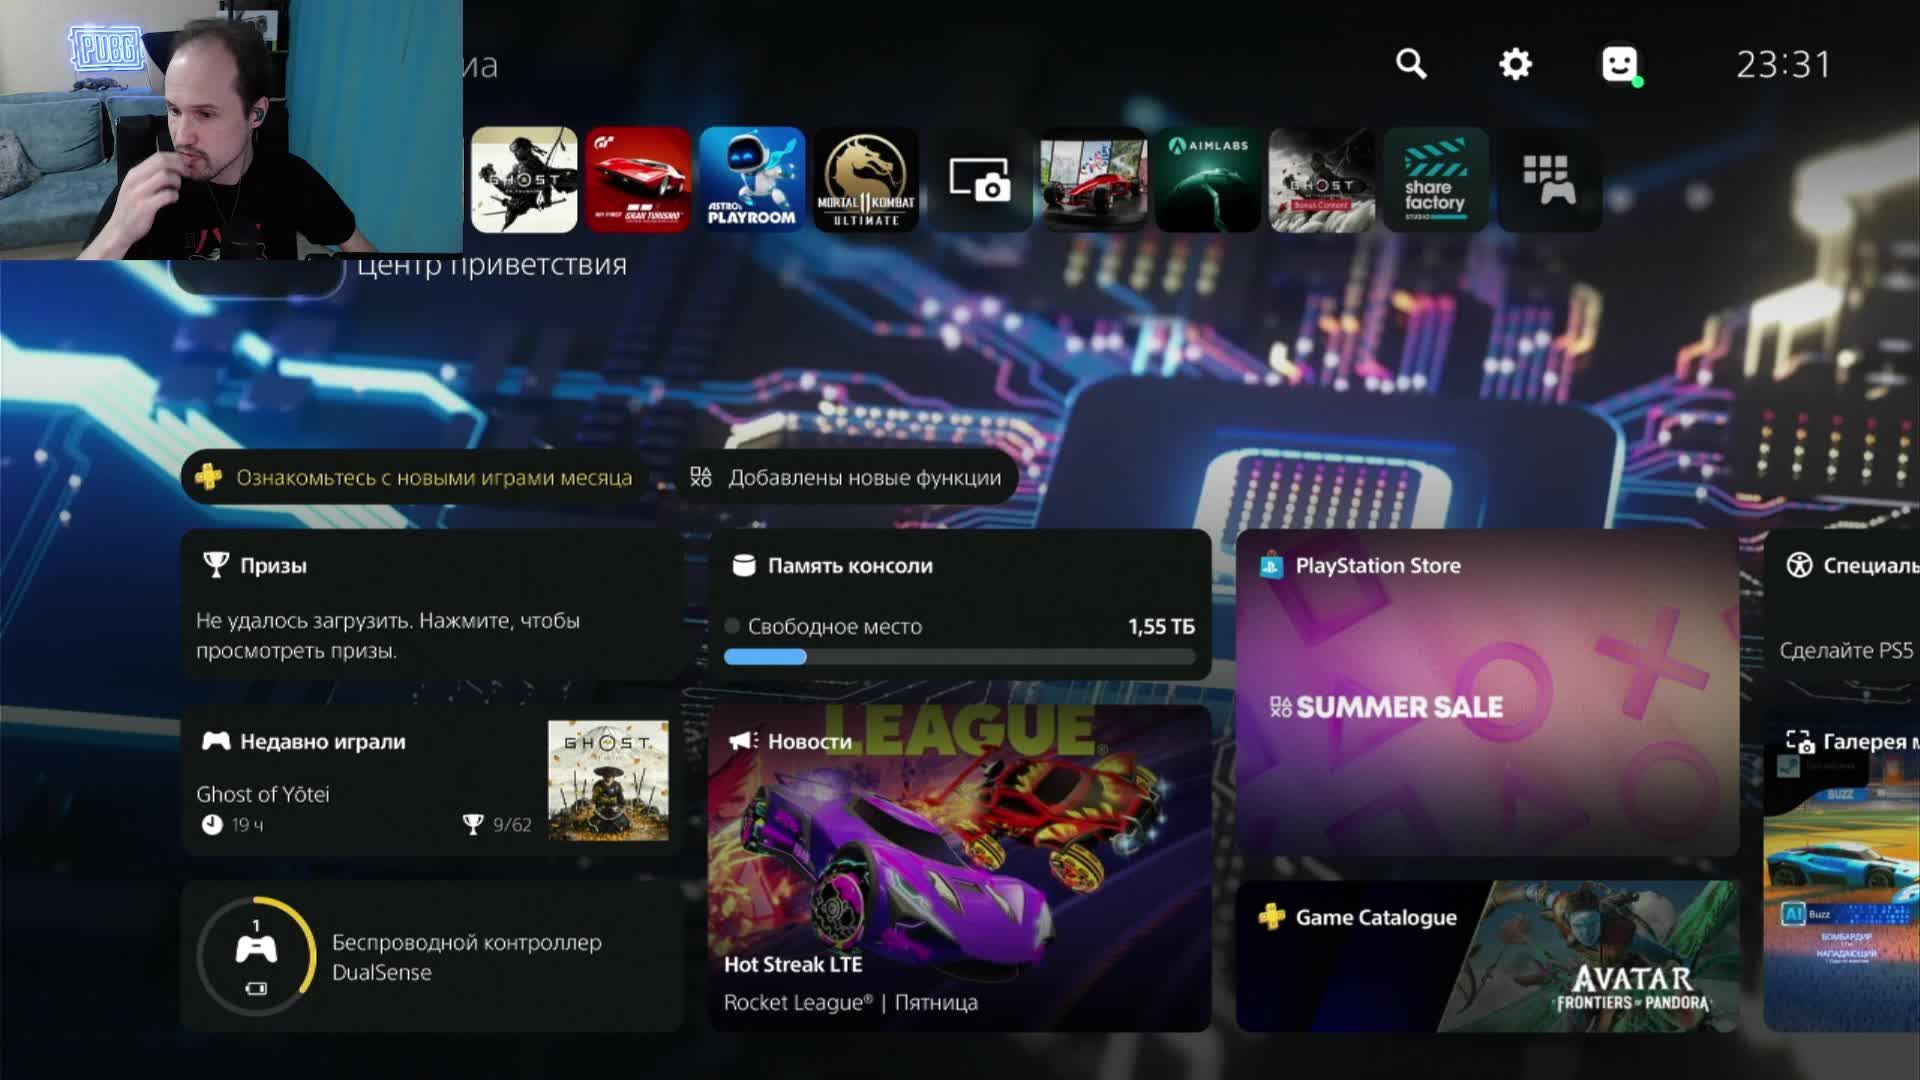Viewport: 1920px width, 1080px height.
Task: Launch the red race car game tile
Action: coord(1094,180)
